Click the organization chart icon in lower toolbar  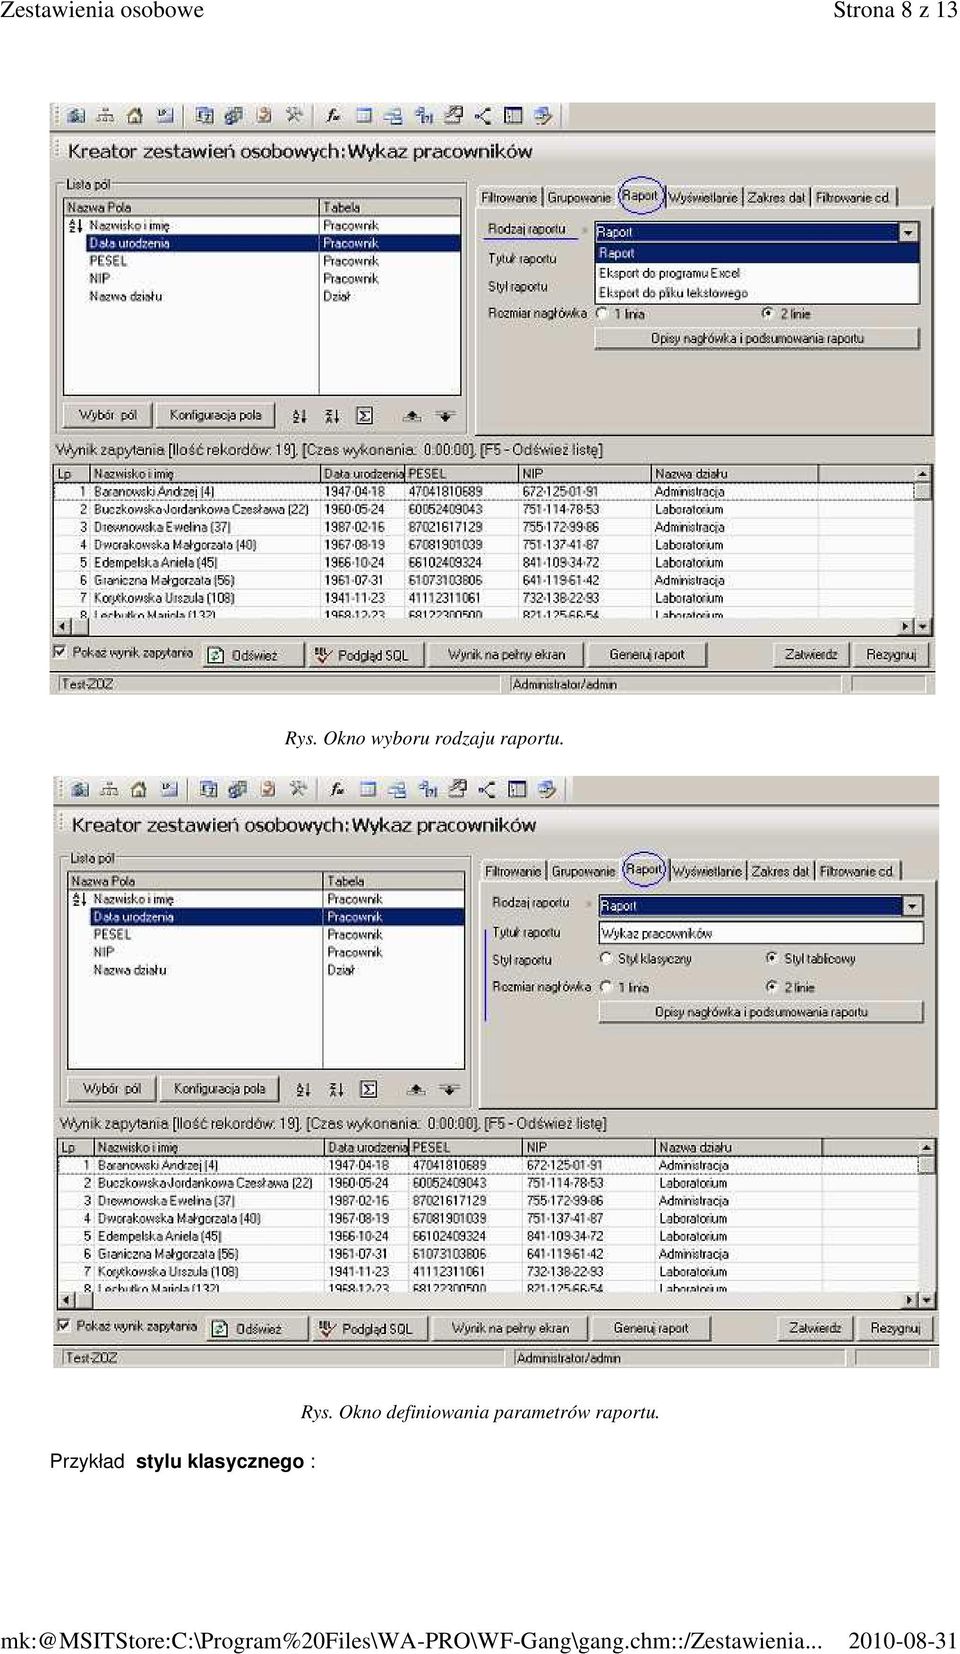(x=109, y=790)
